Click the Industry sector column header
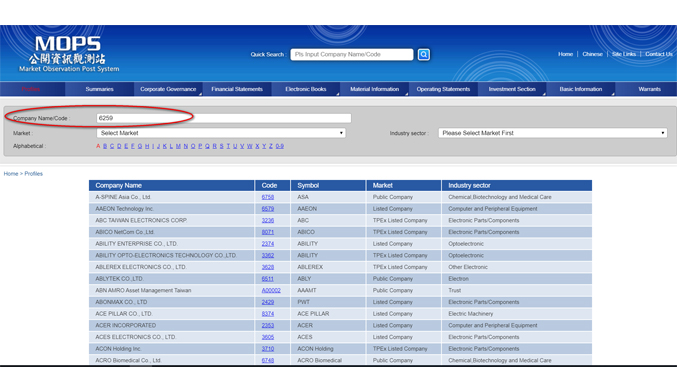The width and height of the screenshot is (677, 391). click(517, 185)
